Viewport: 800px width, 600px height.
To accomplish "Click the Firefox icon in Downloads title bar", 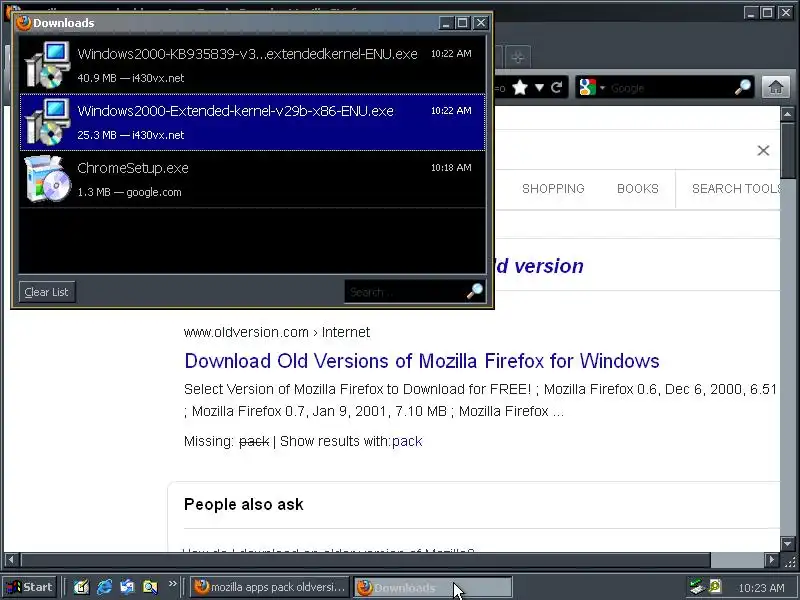I will (23, 22).
